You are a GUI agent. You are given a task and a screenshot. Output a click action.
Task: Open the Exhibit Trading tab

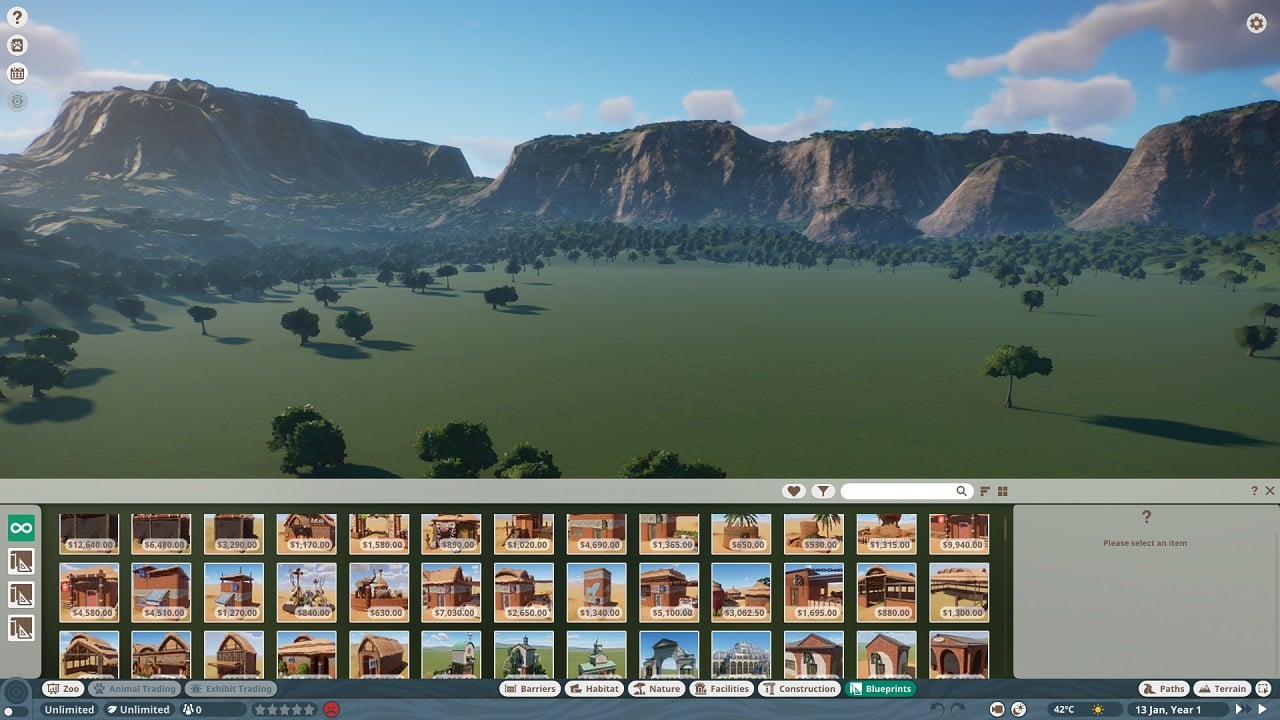click(x=230, y=689)
